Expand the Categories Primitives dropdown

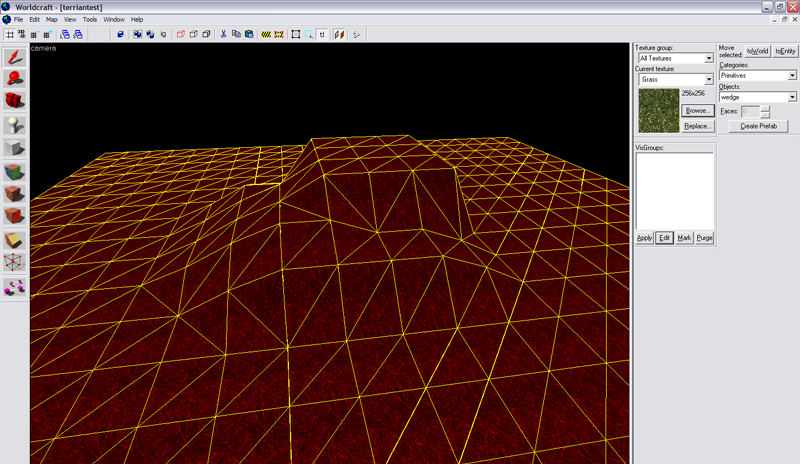click(x=792, y=76)
